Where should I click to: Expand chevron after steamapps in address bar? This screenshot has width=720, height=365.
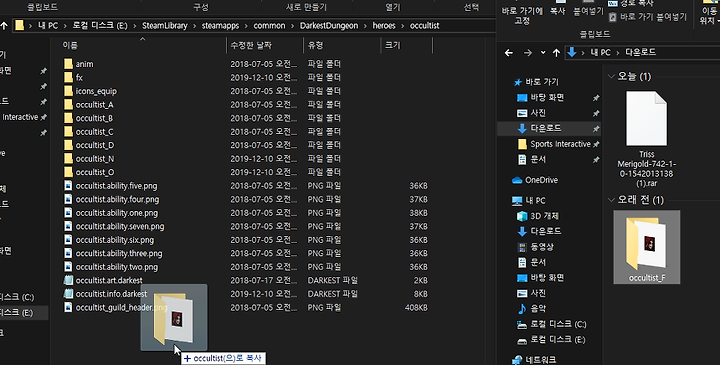pos(246,26)
